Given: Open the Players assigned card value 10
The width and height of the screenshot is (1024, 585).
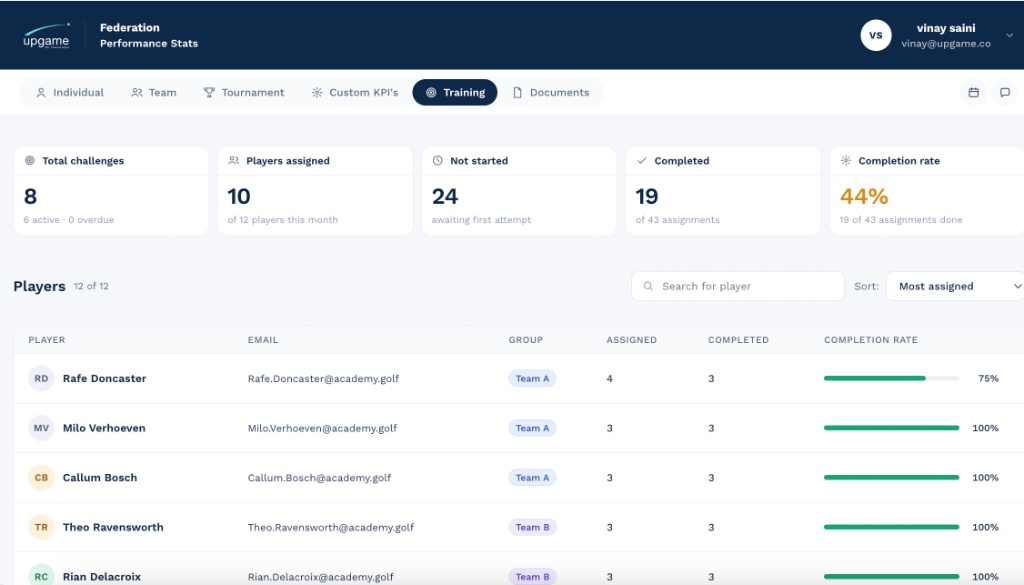Looking at the screenshot, I should (239, 197).
